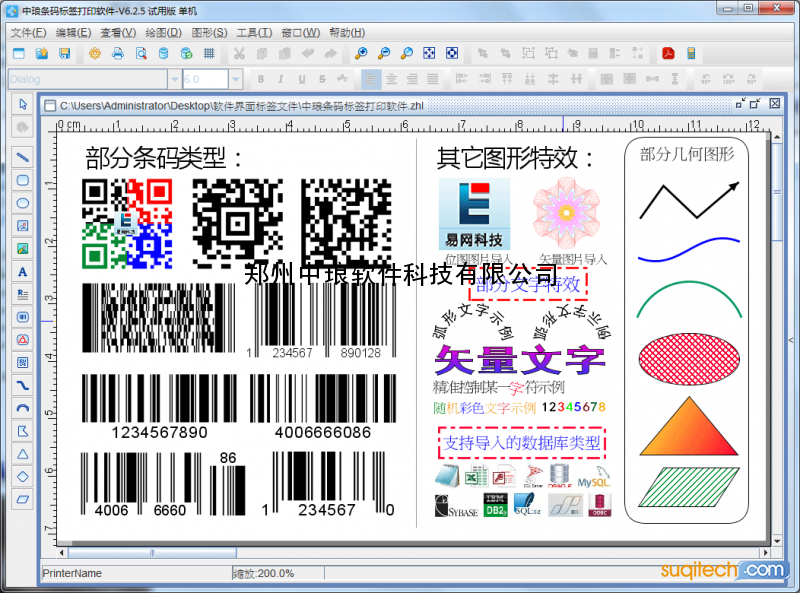Select left text alignment
800x593 pixels.
click(371, 79)
